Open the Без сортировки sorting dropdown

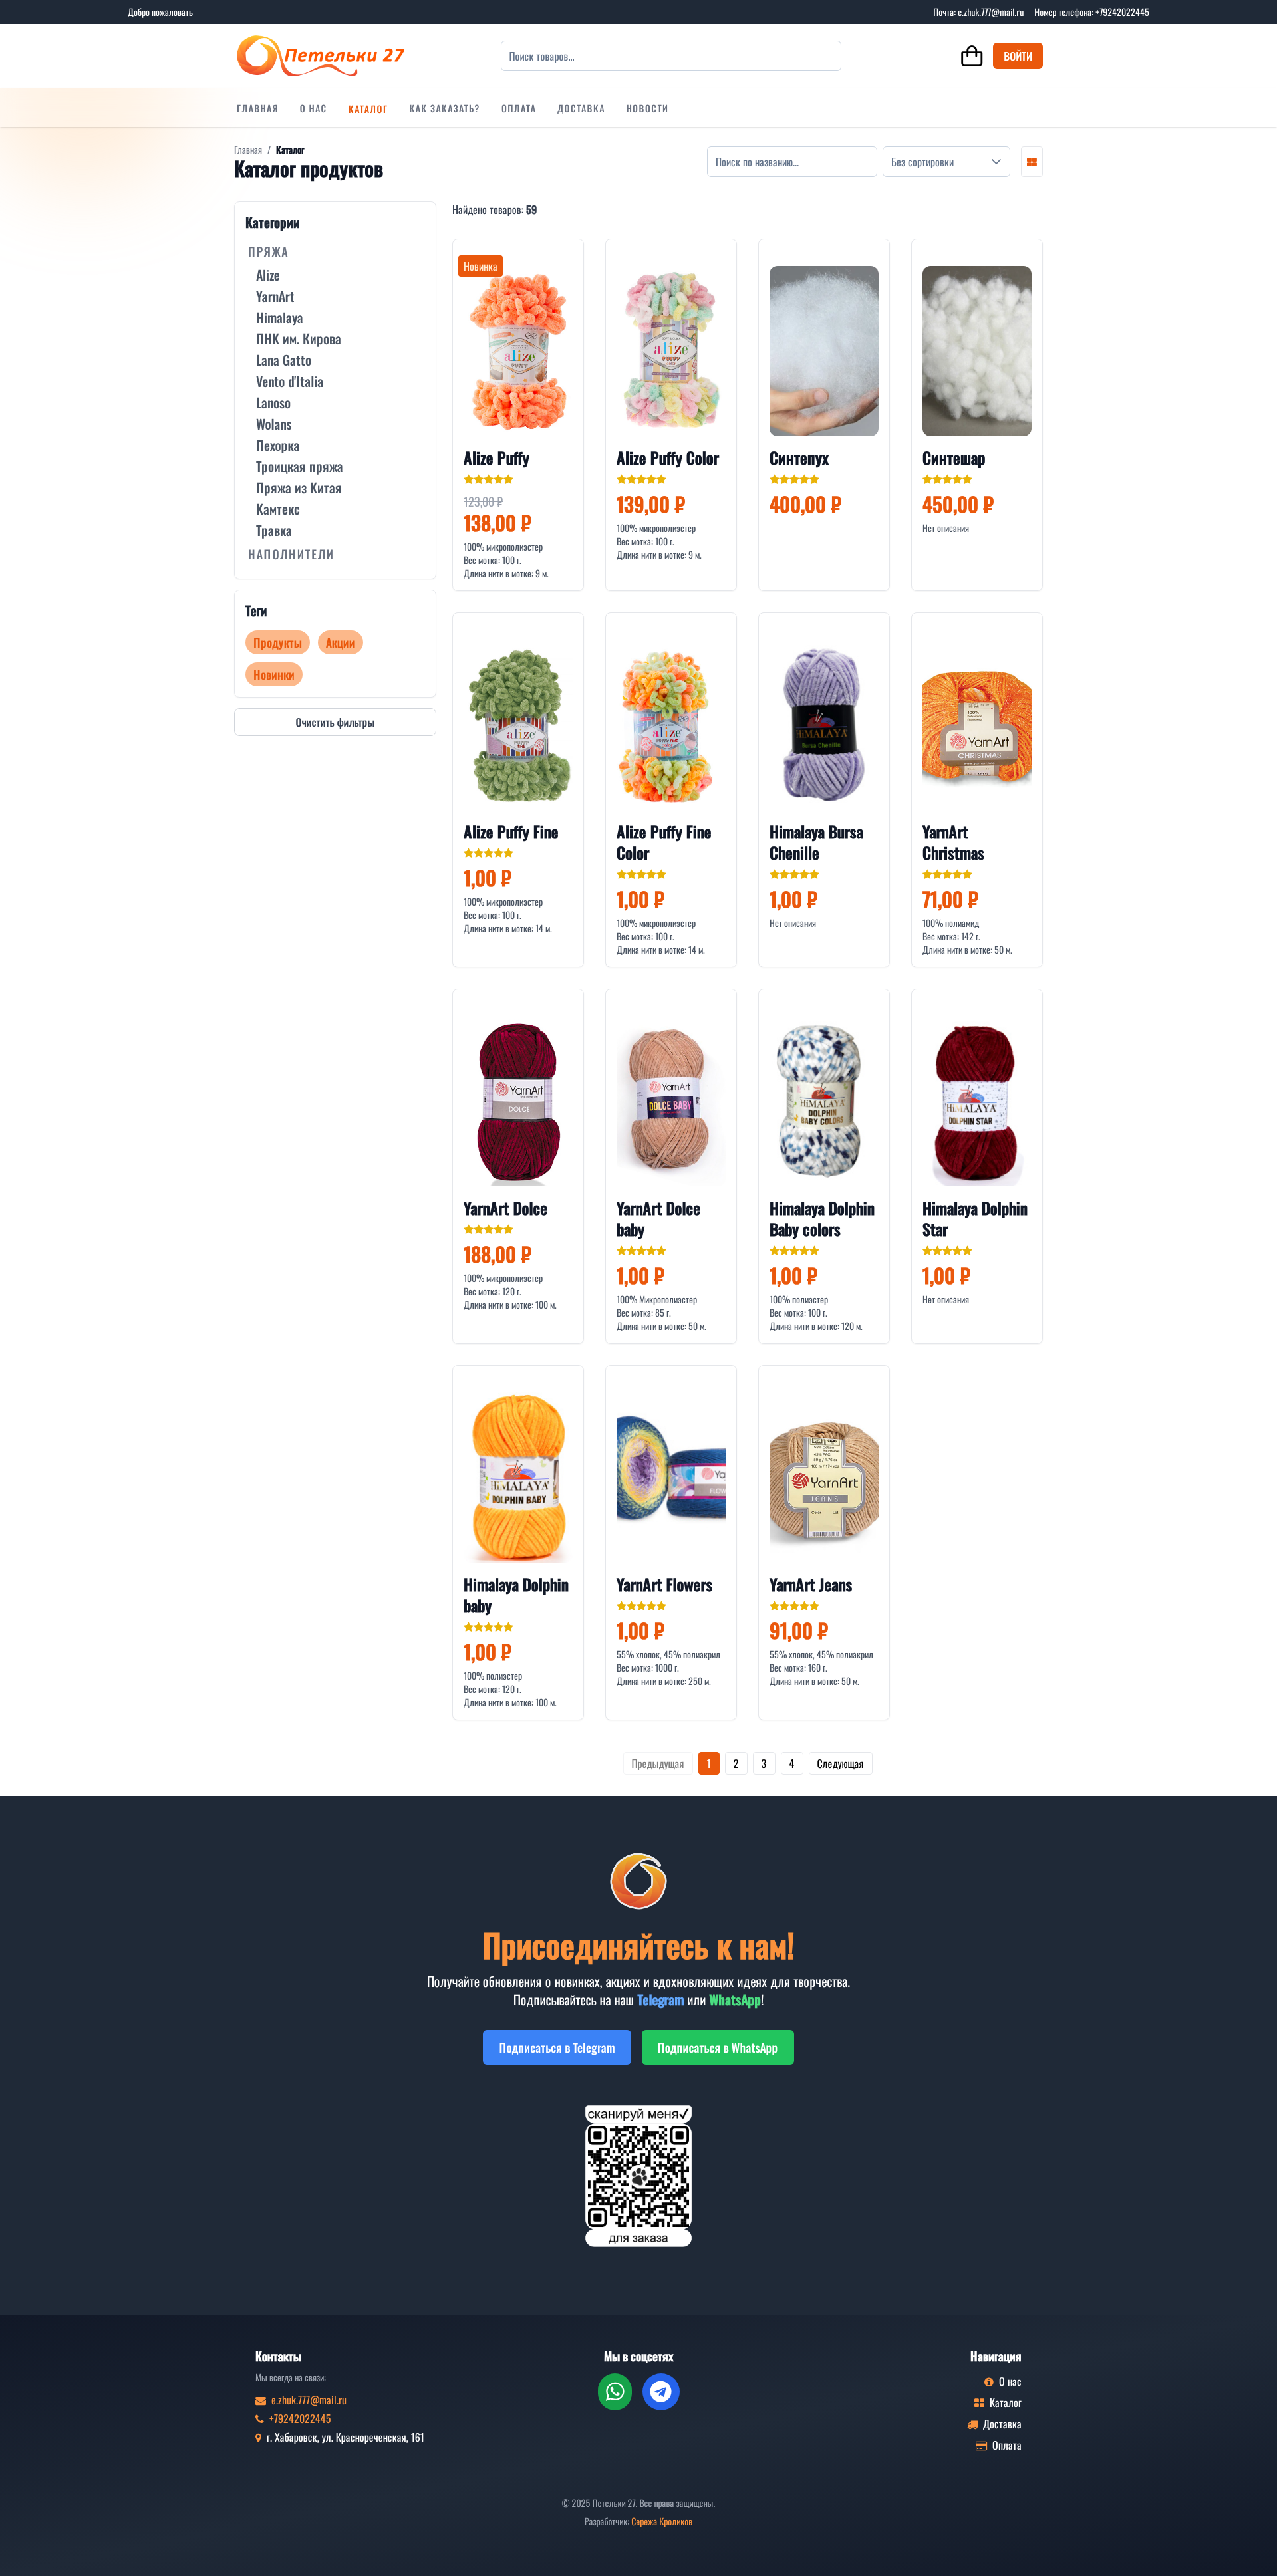tap(946, 162)
